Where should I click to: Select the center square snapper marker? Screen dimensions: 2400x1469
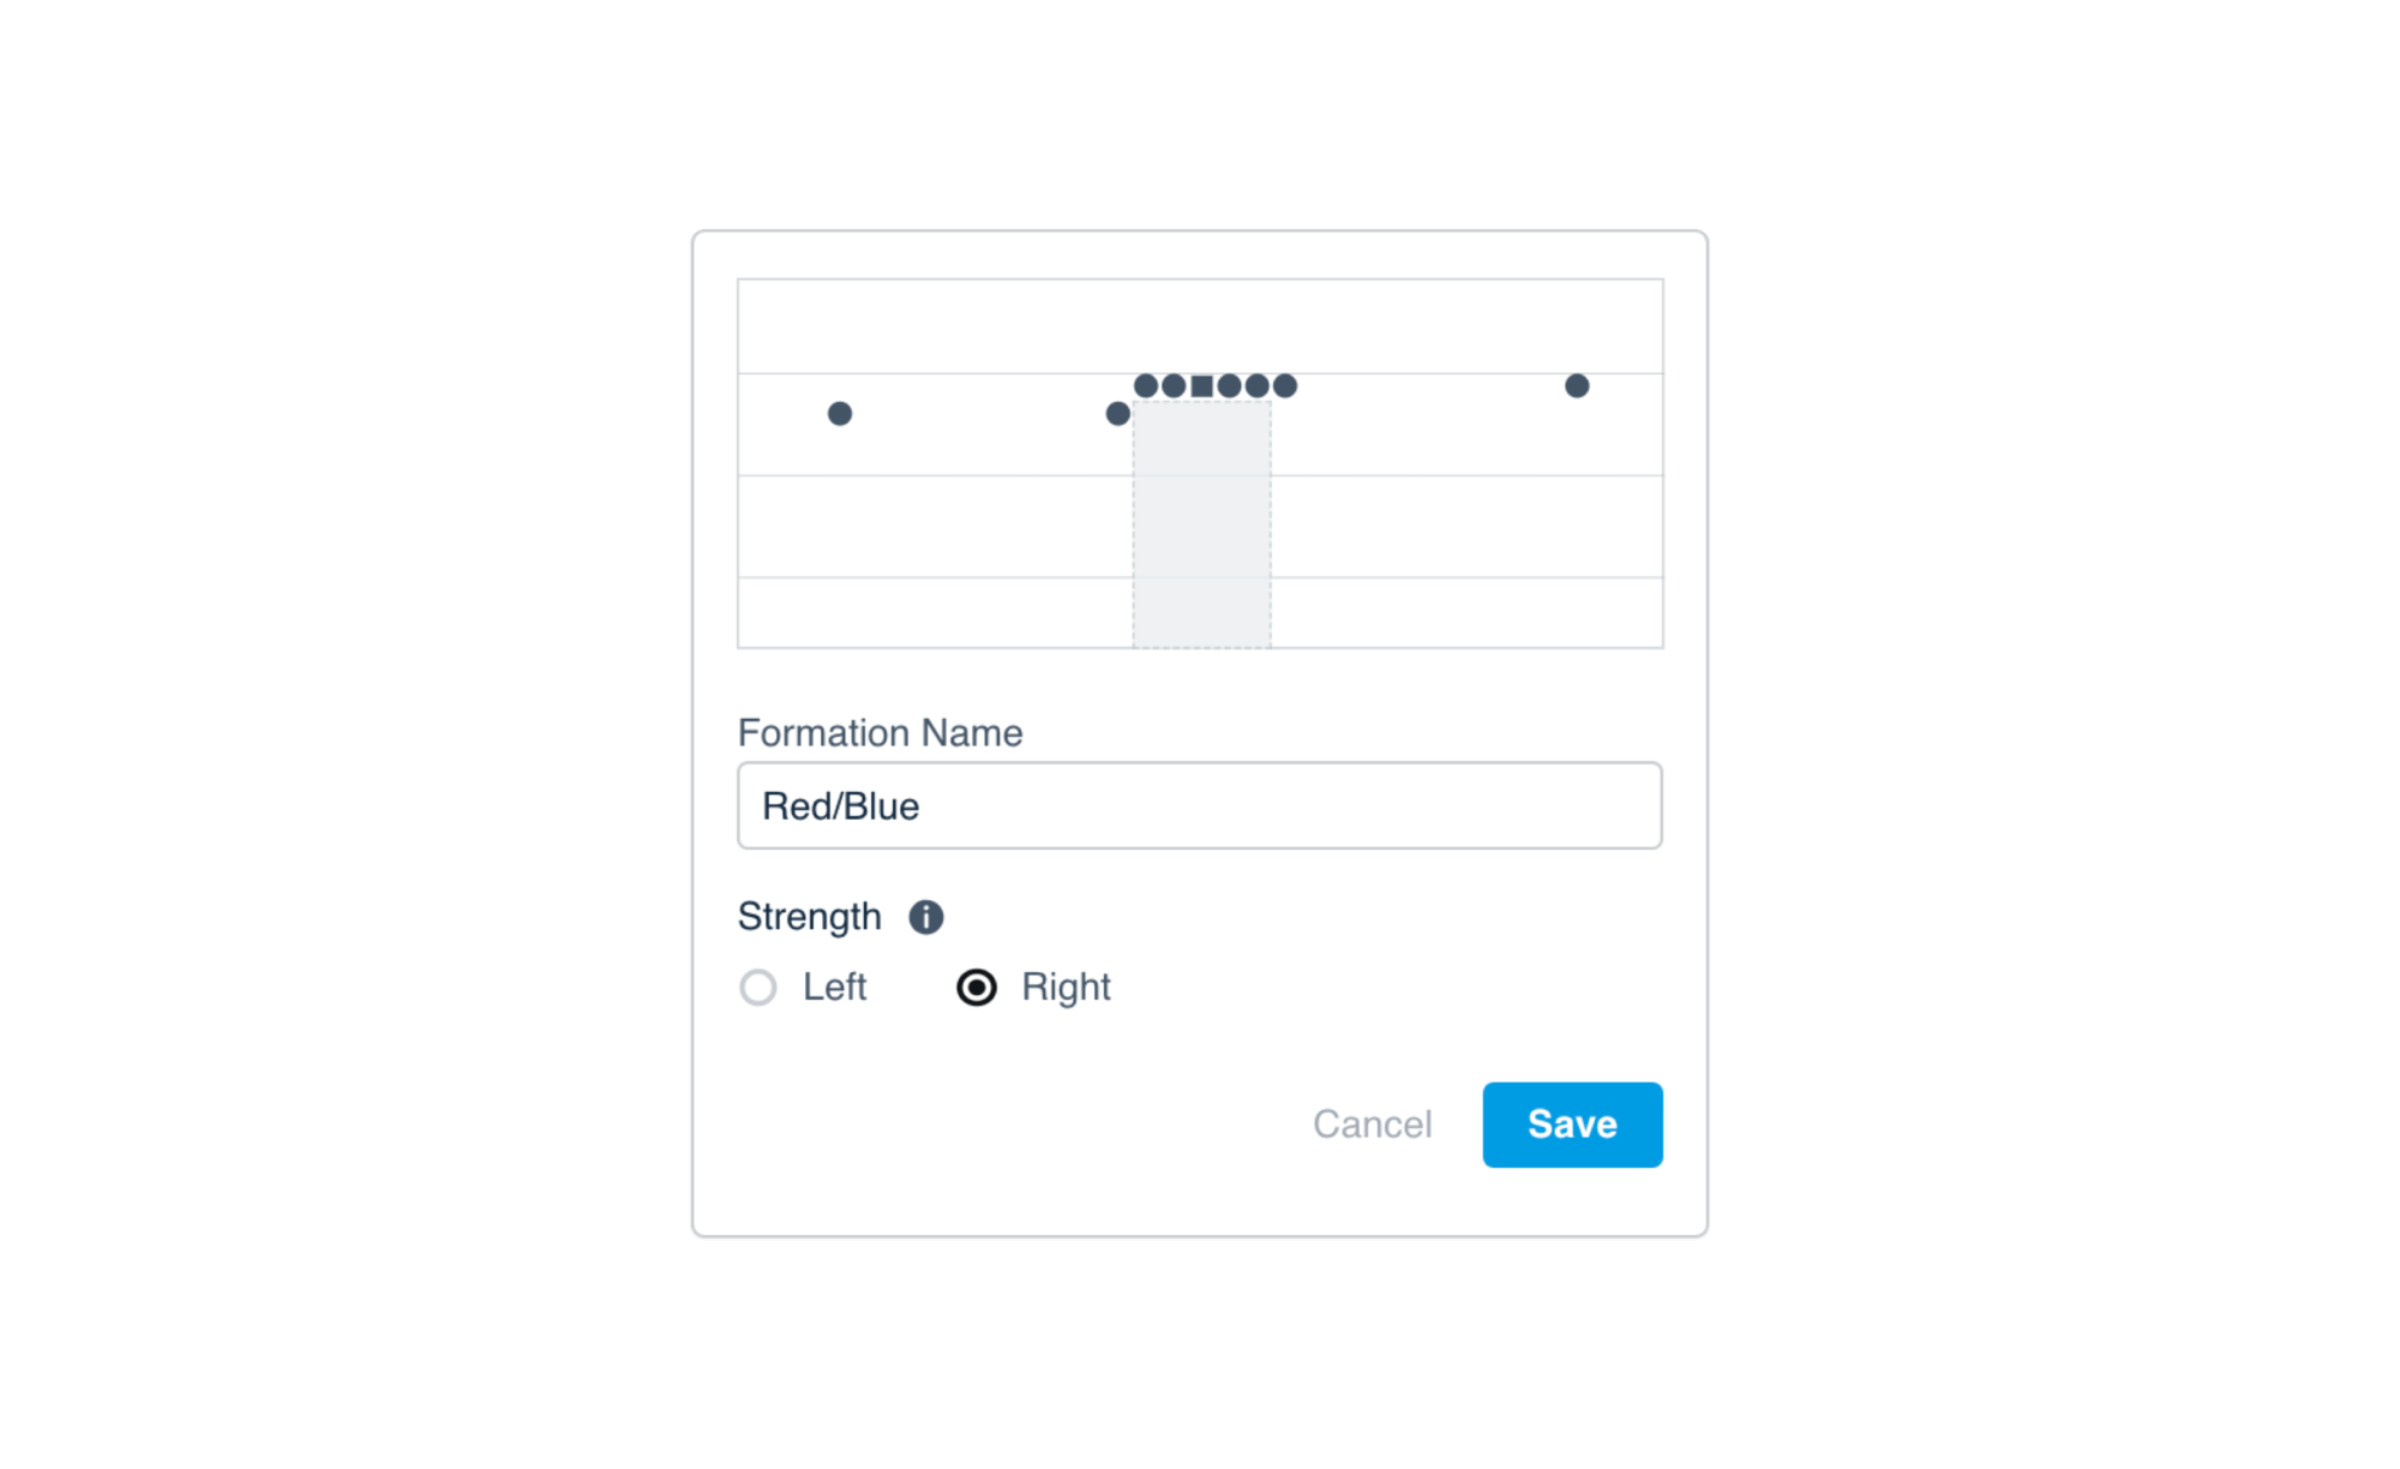[1202, 387]
